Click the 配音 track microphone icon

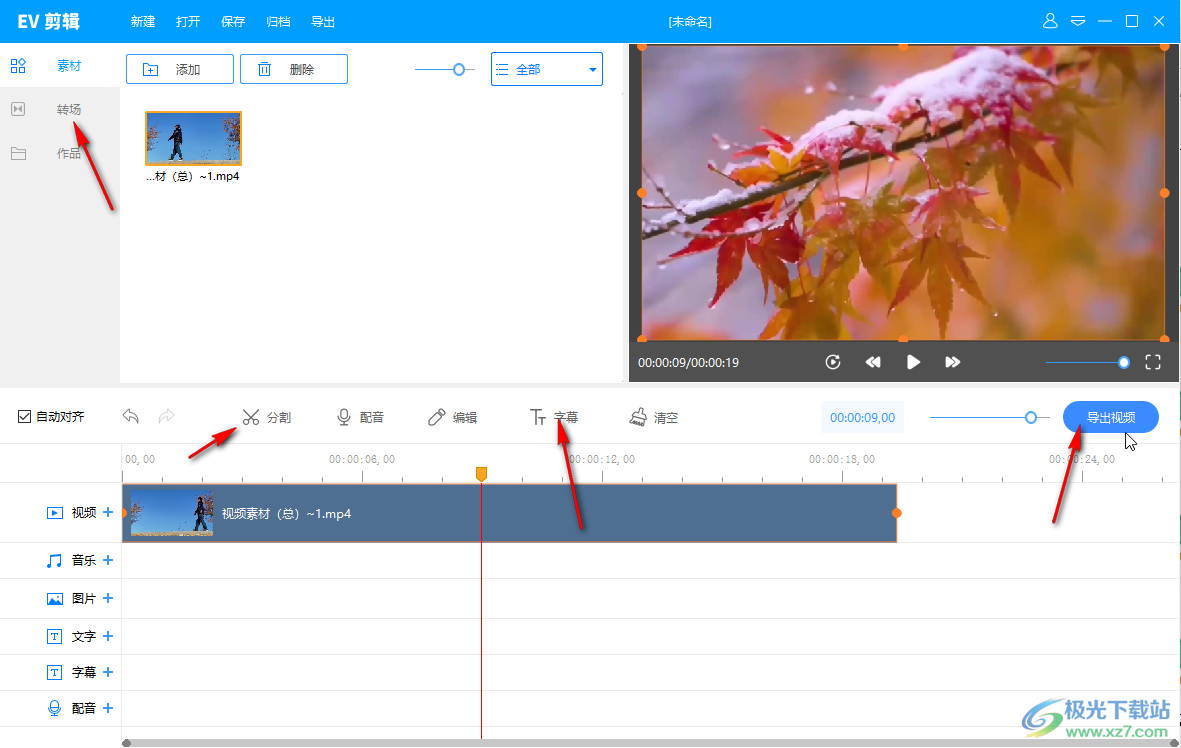point(54,708)
